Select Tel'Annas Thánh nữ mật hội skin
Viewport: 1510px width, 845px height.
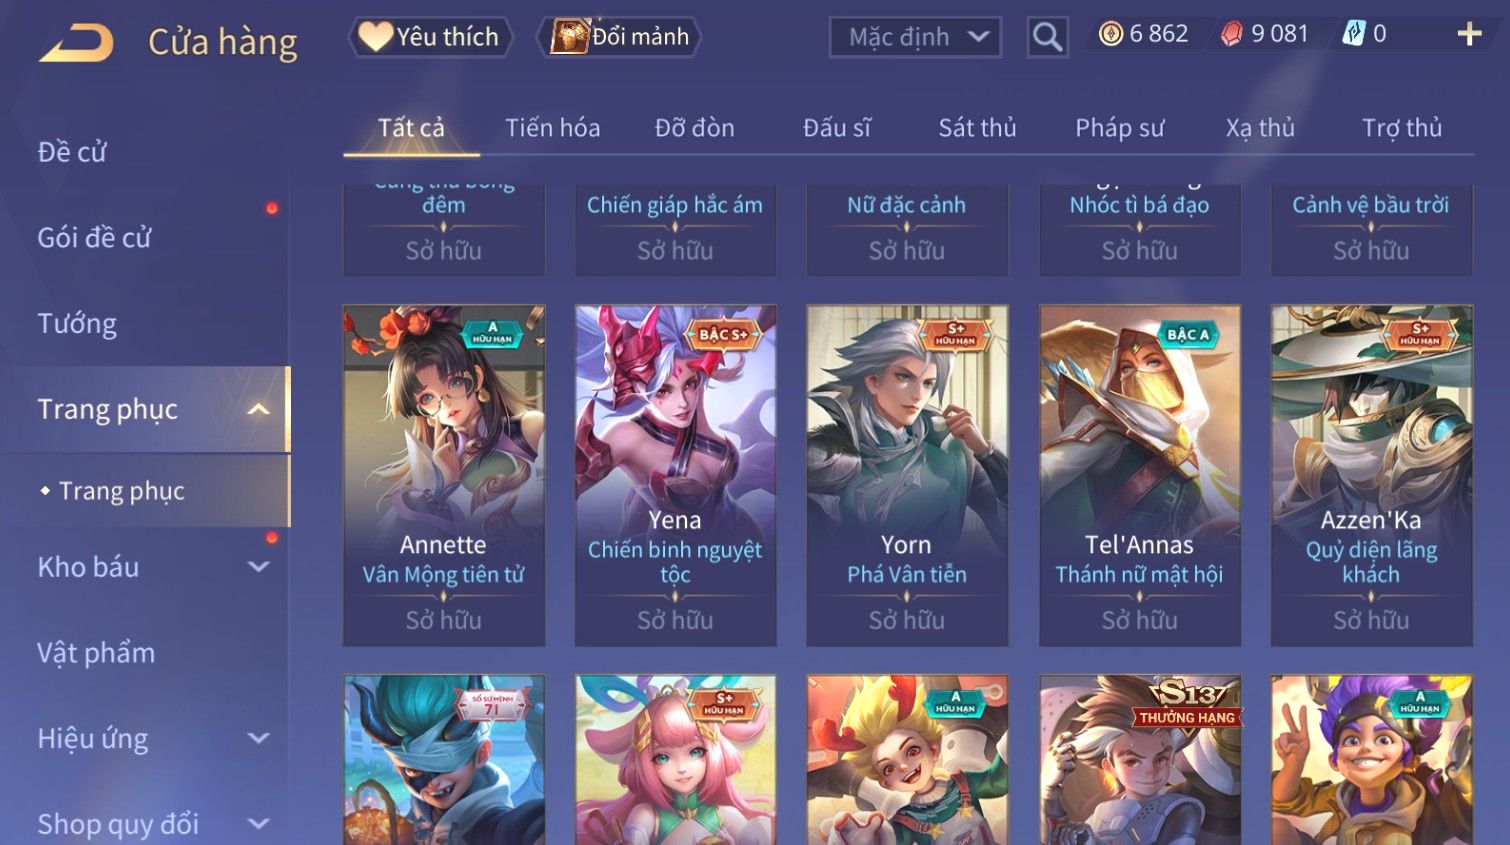pyautogui.click(x=1140, y=475)
